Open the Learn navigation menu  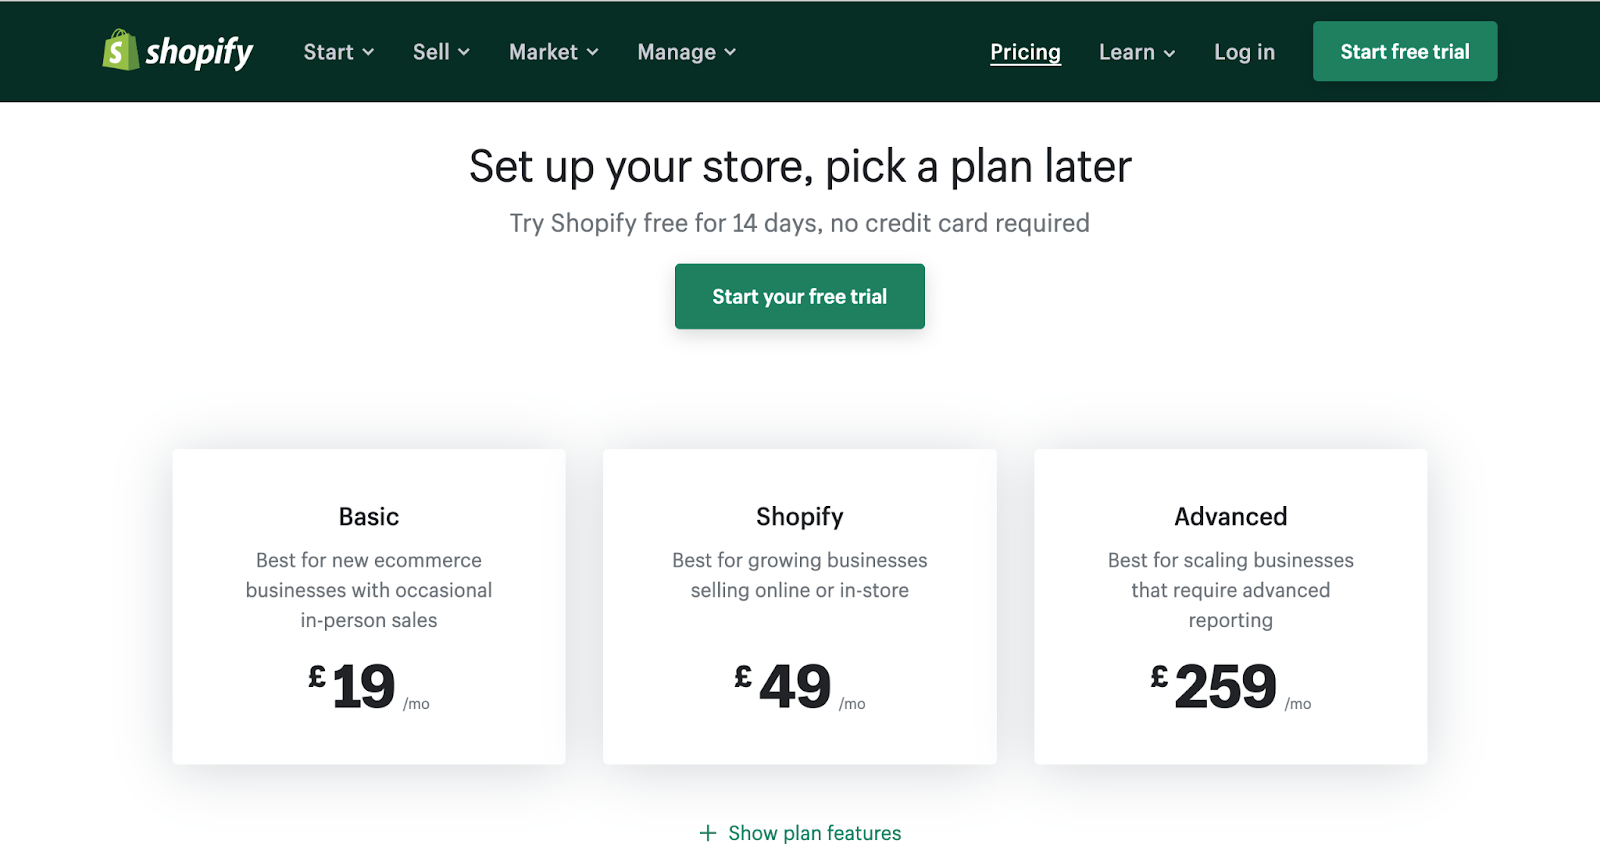coord(1137,52)
